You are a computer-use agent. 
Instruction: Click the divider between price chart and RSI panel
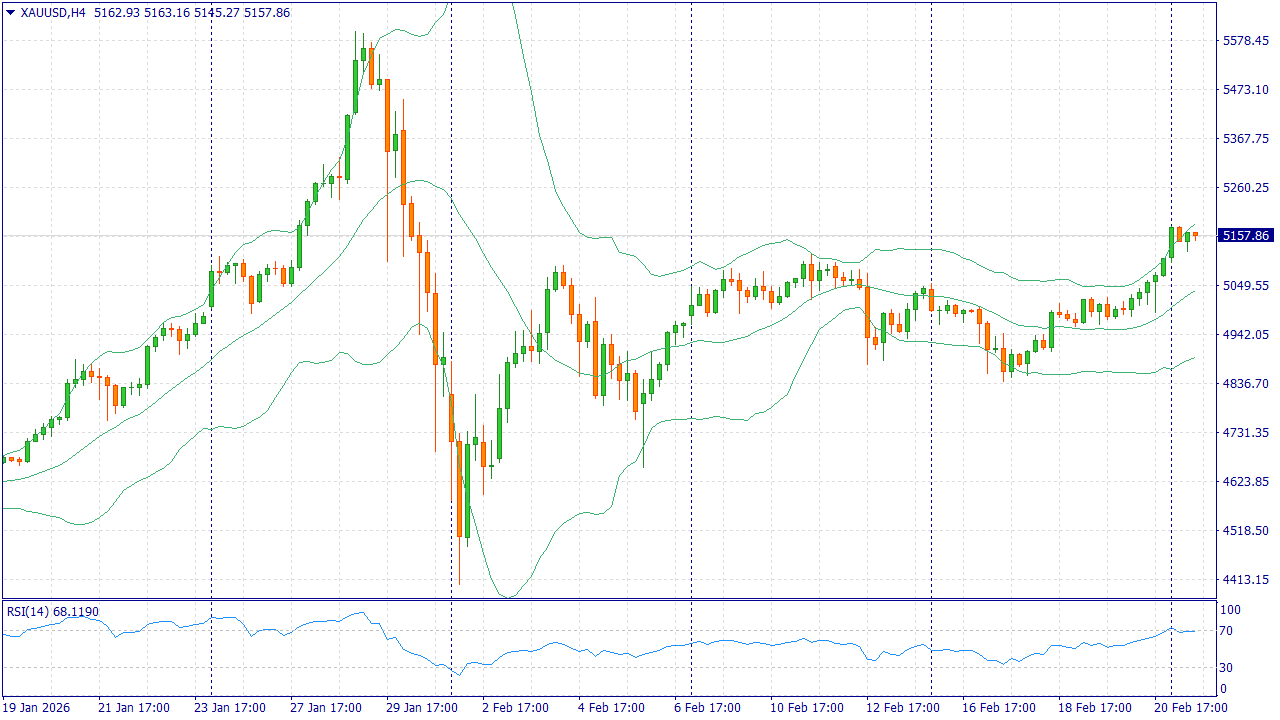click(x=608, y=600)
